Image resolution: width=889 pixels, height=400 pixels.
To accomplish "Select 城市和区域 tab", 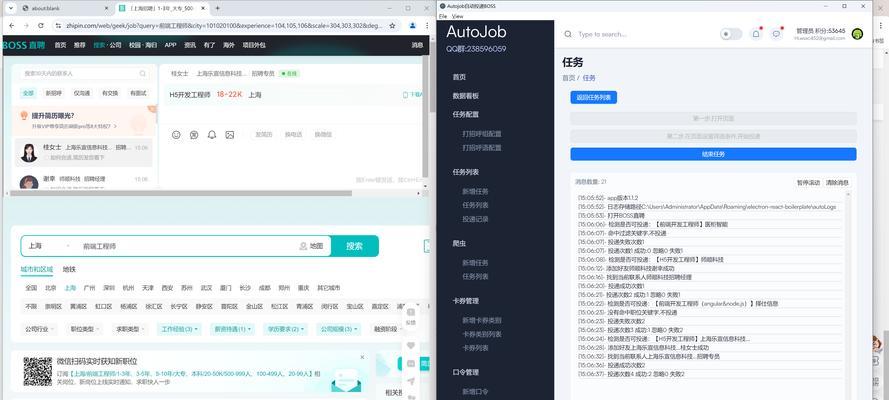I will click(36, 269).
